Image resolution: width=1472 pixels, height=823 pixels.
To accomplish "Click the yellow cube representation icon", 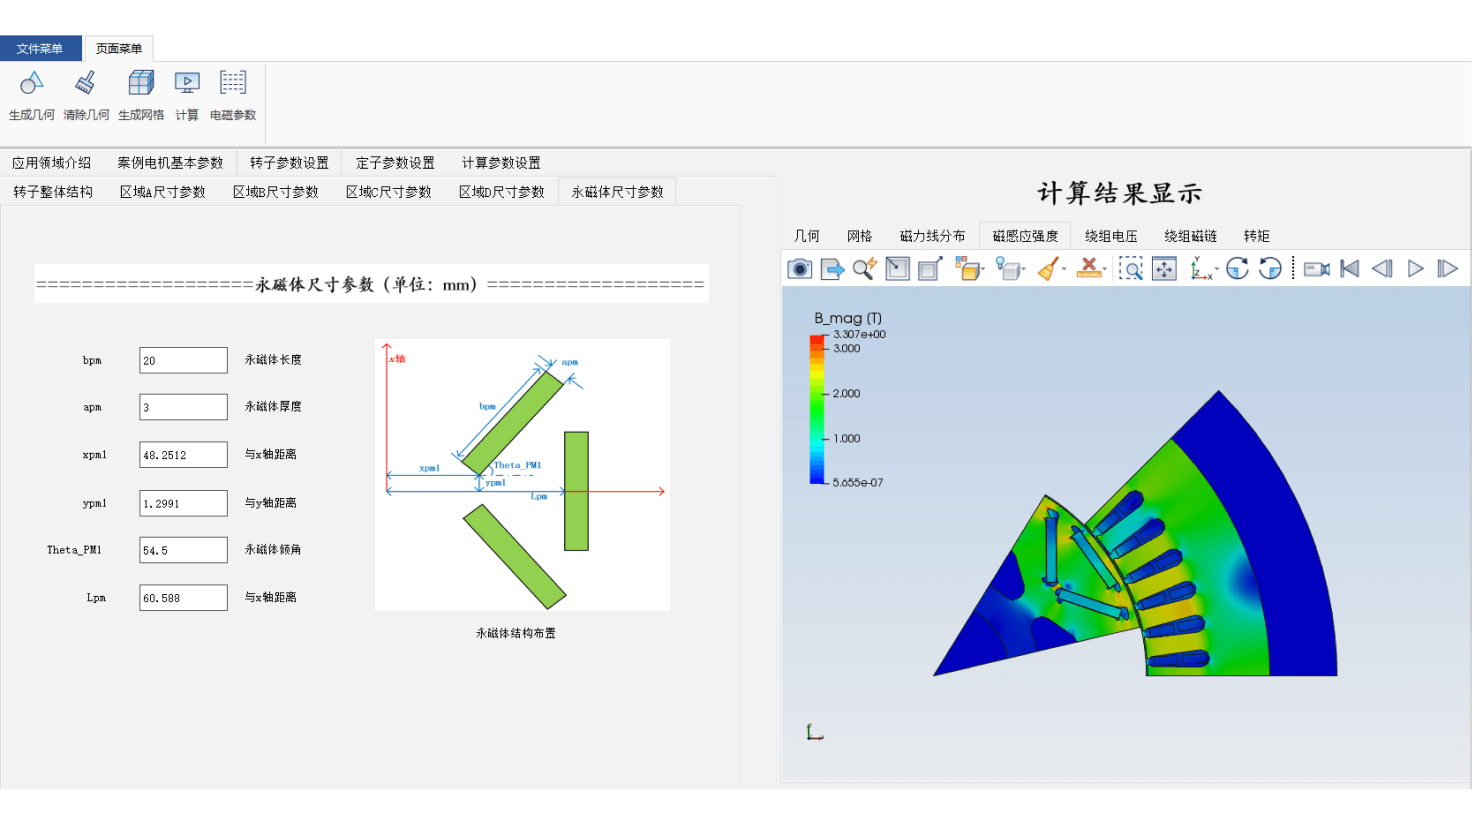I will [x=966, y=269].
